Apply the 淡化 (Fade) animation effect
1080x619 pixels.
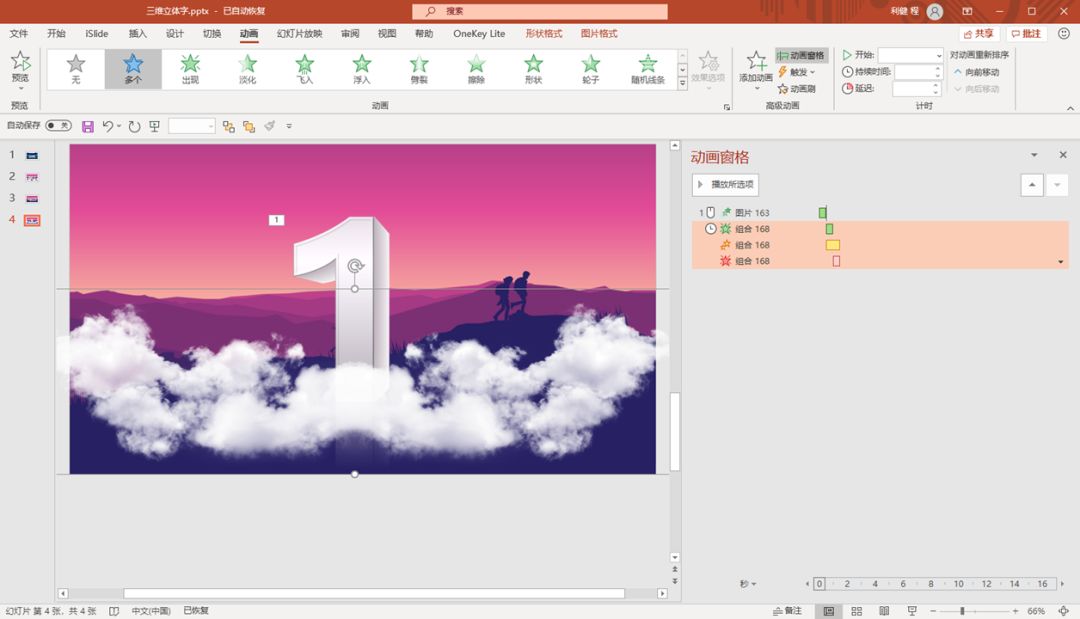[x=247, y=68]
